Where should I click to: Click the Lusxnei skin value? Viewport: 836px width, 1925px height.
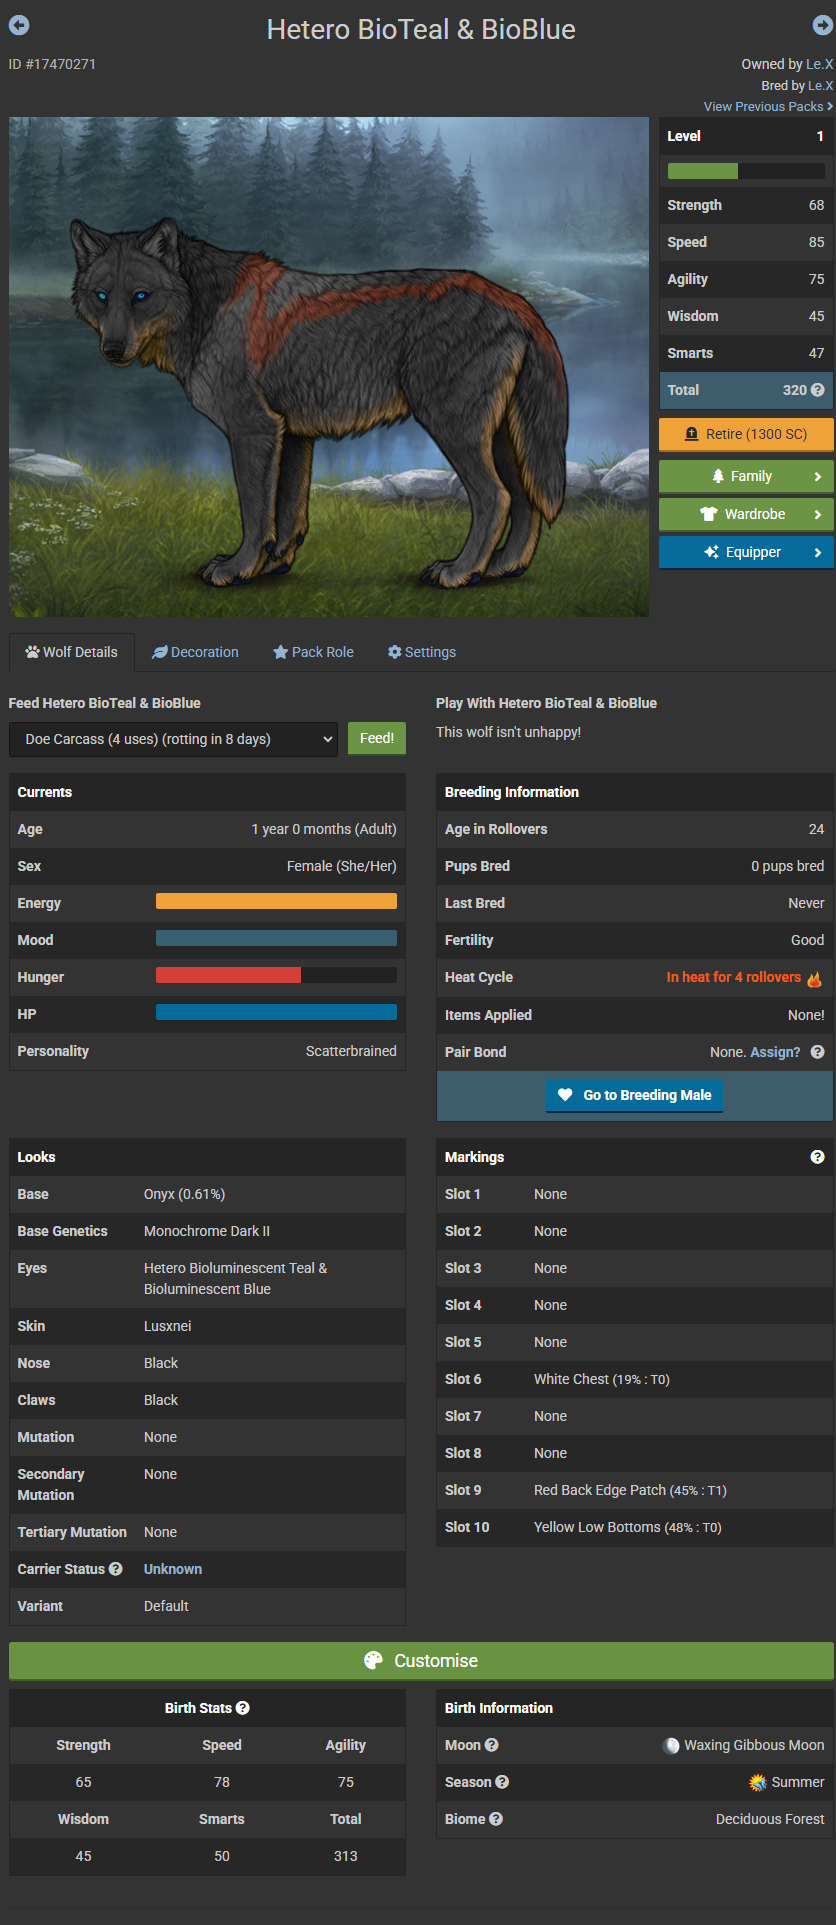point(168,1326)
